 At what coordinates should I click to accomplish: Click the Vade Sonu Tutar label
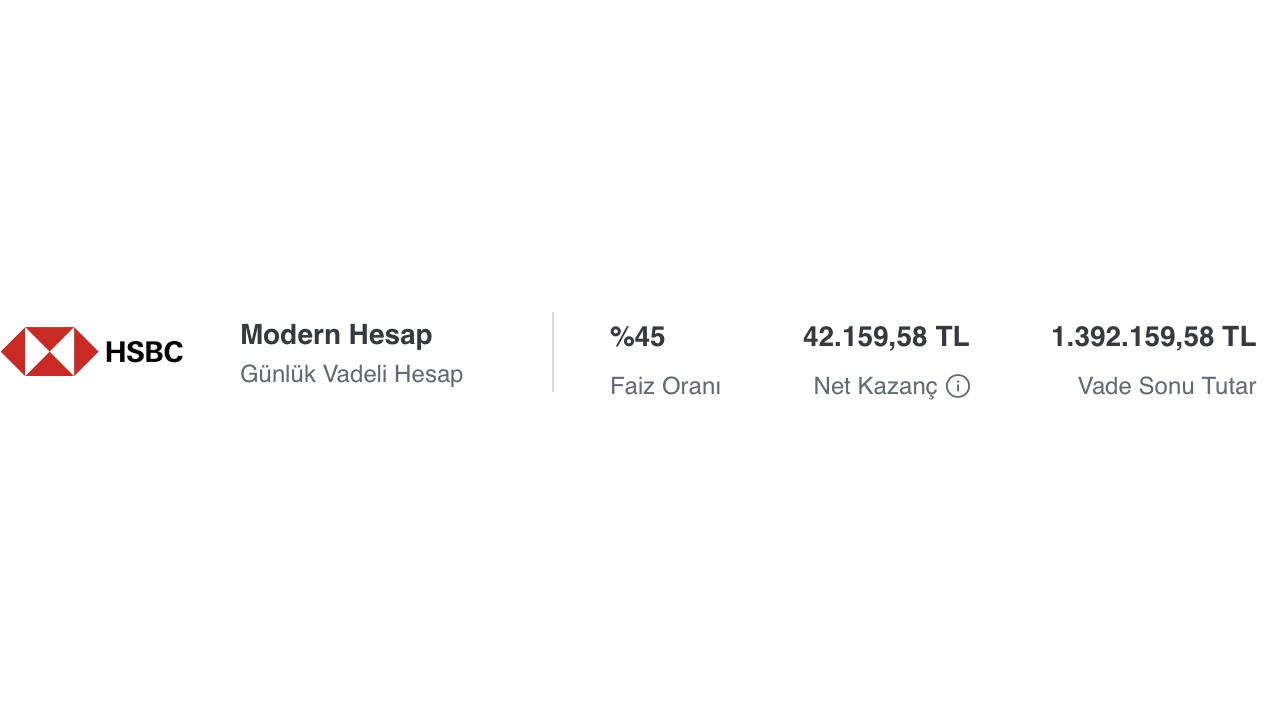tap(1166, 386)
